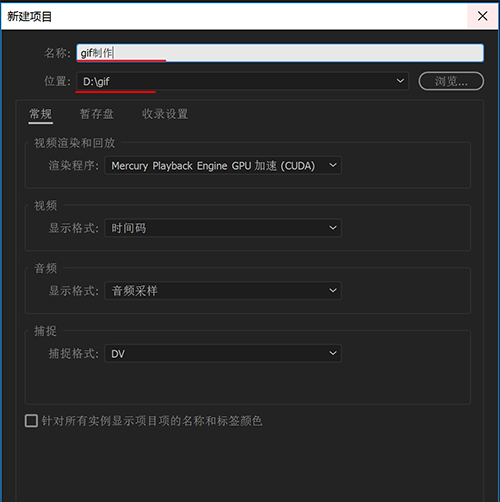Image resolution: width=500 pixels, height=502 pixels.
Task: Click the D:\gif path text
Action: (x=96, y=82)
